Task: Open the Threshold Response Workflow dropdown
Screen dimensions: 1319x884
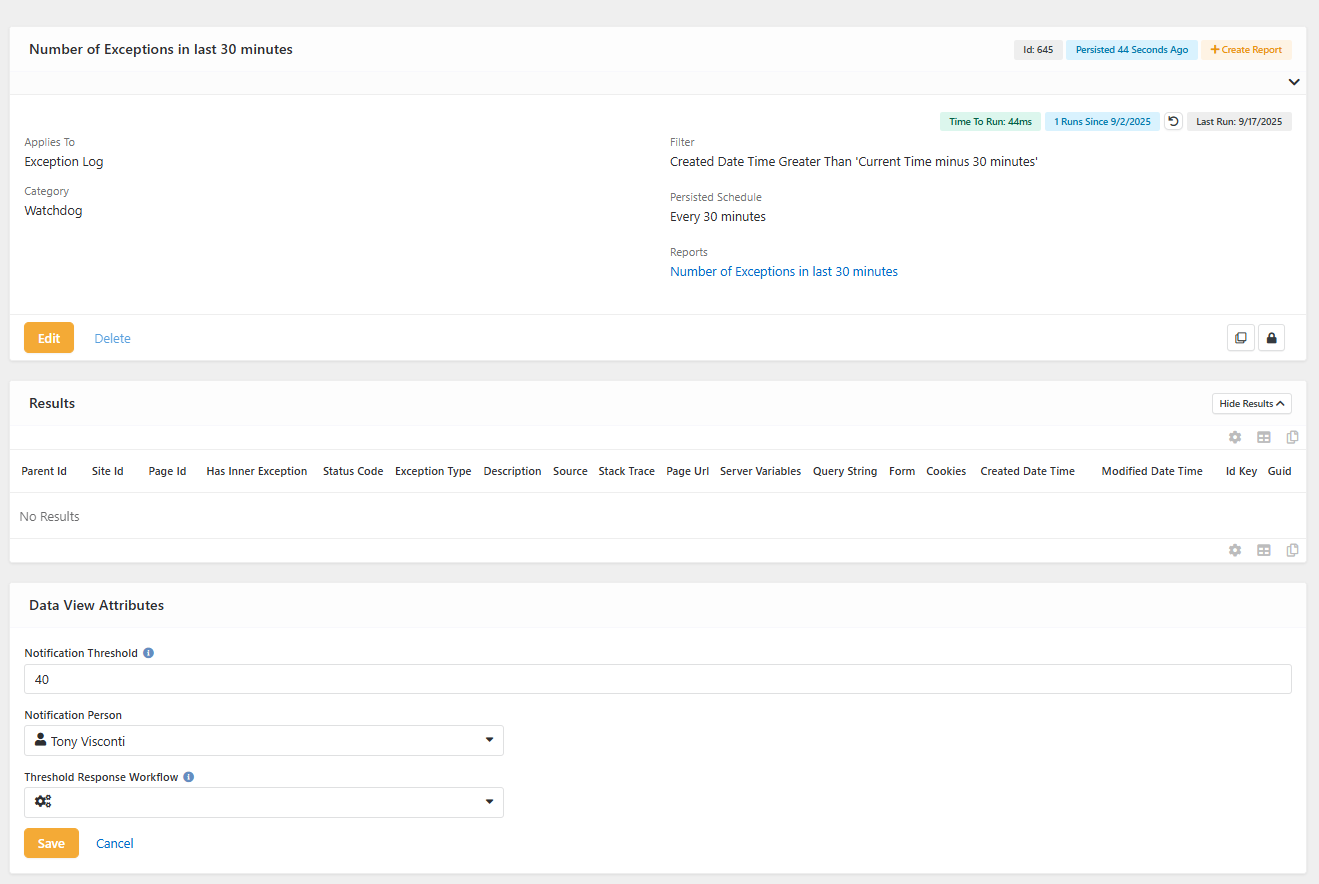Action: (264, 802)
